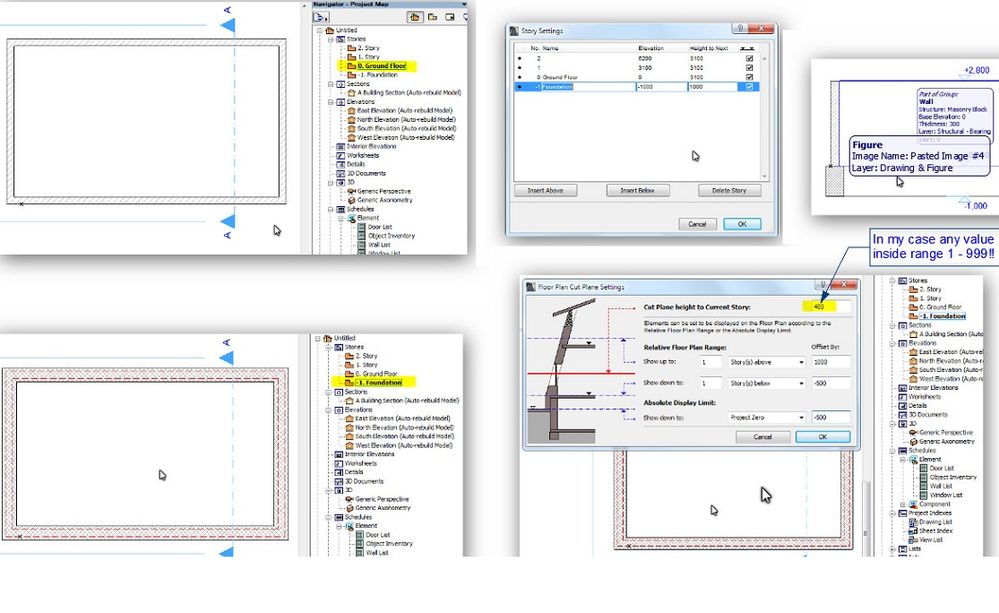Click Component icon in navigator beside Cut Plane dialog
Viewport: 999px width, 613px height.
click(x=913, y=504)
